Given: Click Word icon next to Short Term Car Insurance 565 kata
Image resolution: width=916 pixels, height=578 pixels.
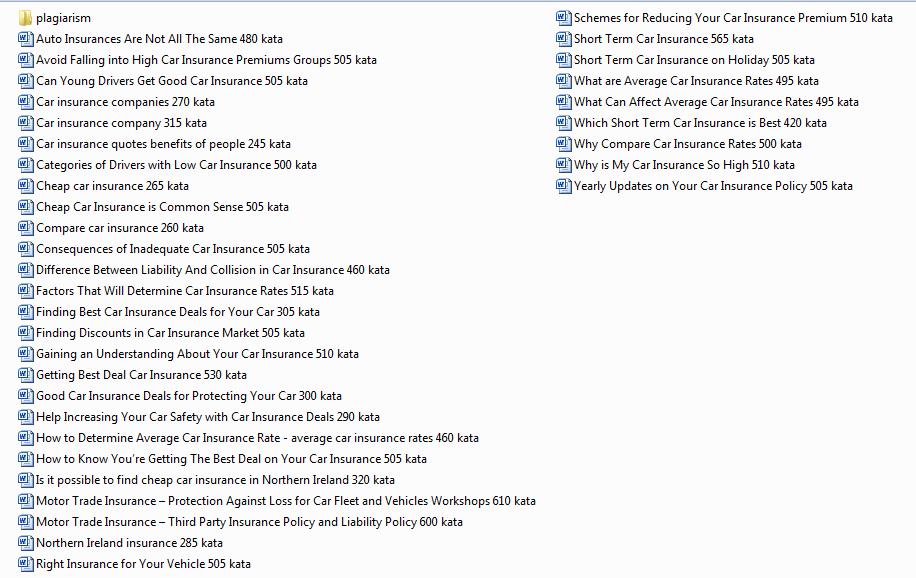Looking at the screenshot, I should point(563,39).
